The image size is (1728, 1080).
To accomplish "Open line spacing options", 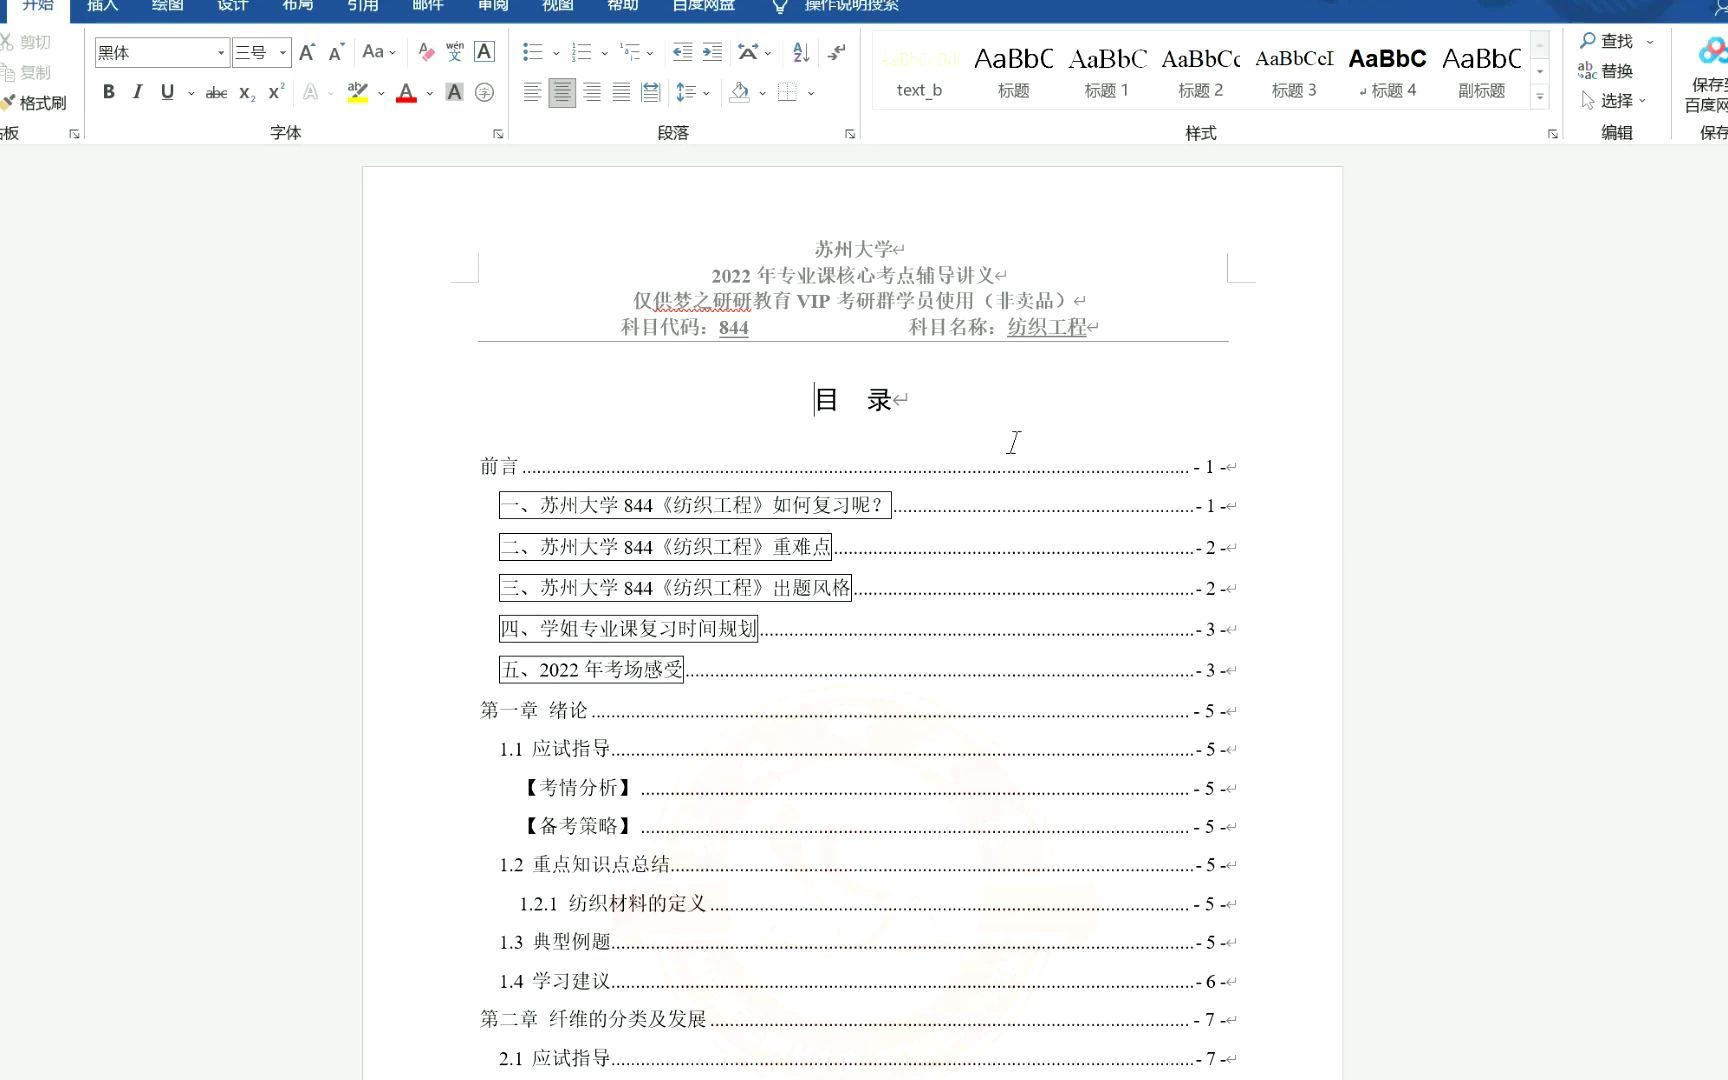I will click(686, 93).
